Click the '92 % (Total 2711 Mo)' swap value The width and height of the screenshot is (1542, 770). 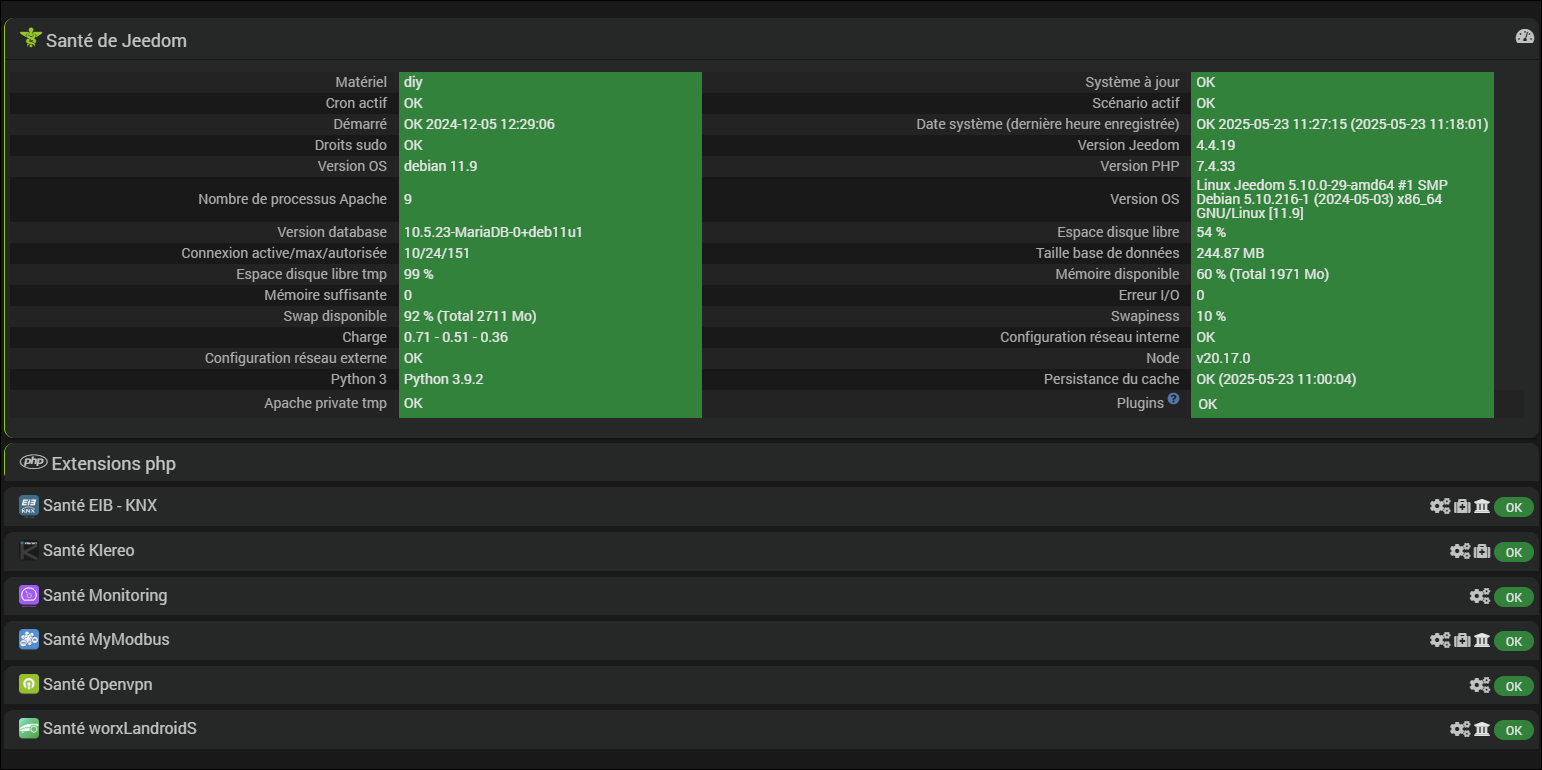[x=470, y=316]
